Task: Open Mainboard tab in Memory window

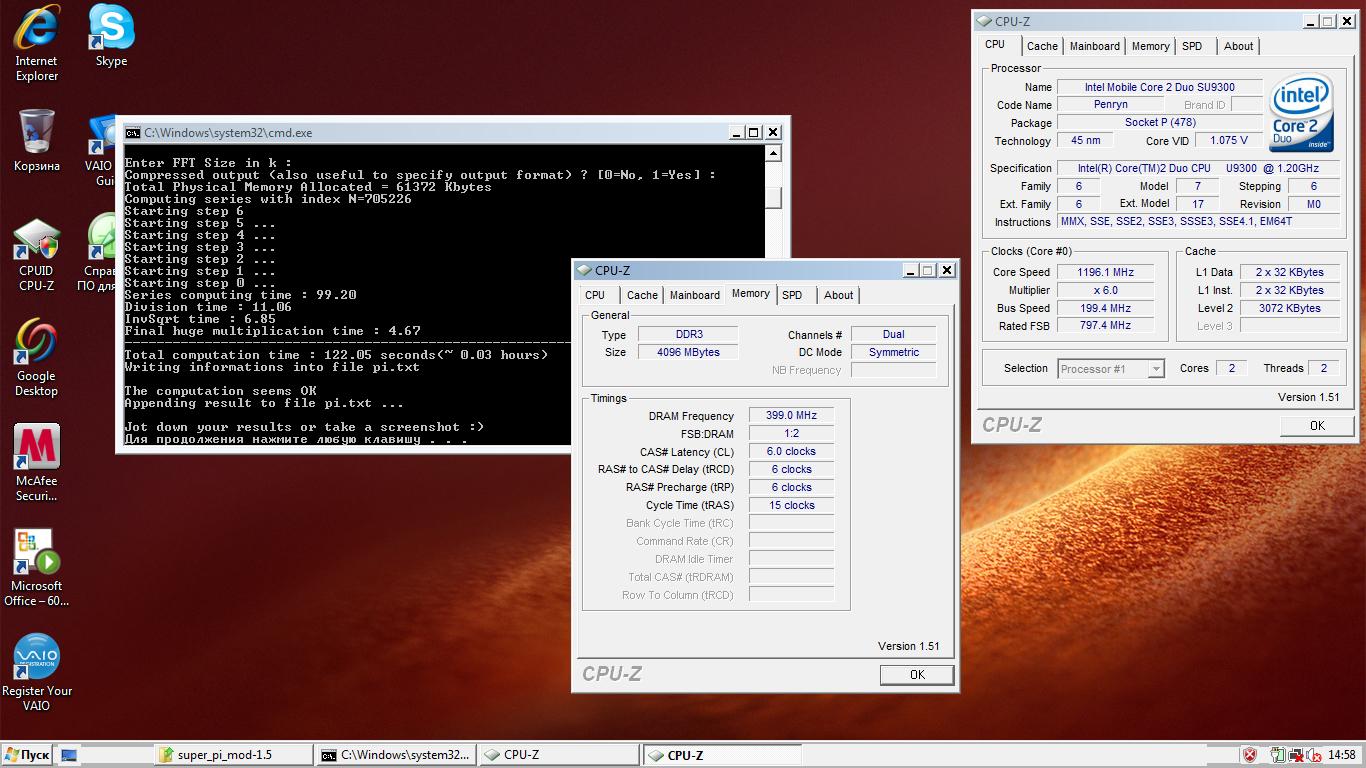Action: (695, 295)
